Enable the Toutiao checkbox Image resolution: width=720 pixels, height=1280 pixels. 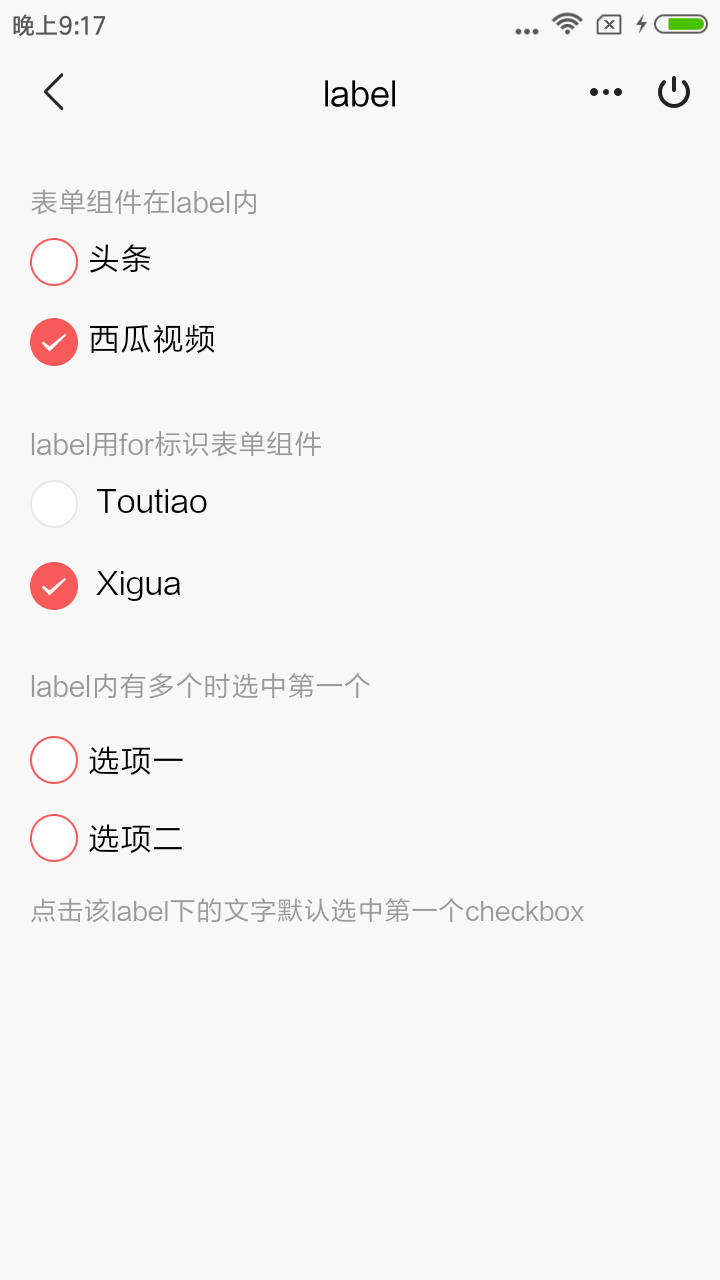(54, 504)
